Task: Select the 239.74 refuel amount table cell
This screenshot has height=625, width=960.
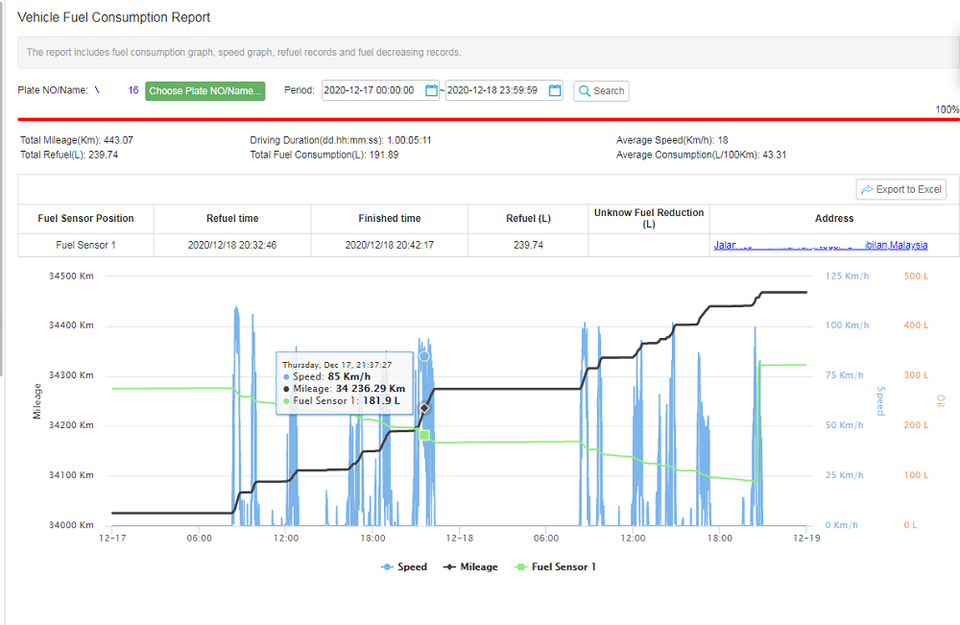Action: [x=528, y=245]
